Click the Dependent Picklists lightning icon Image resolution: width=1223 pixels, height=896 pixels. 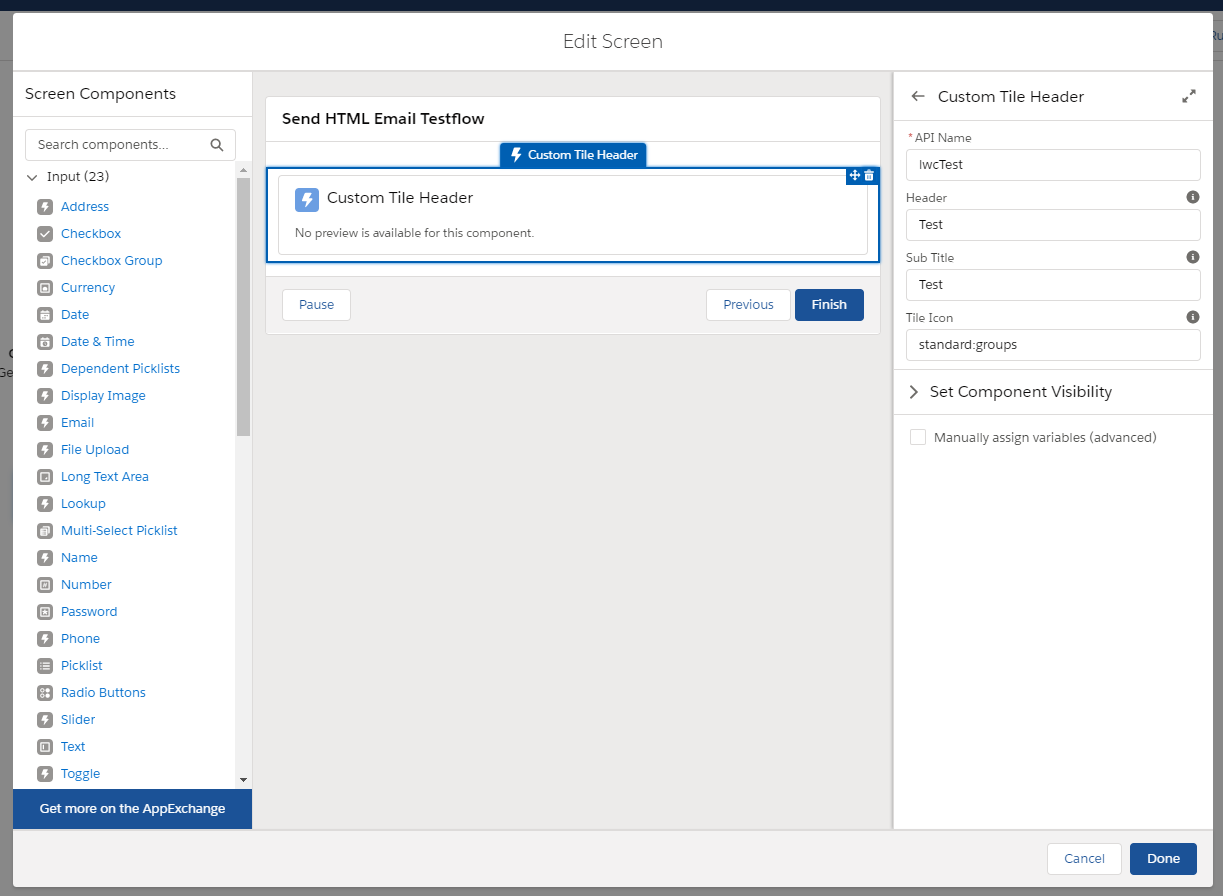point(44,369)
